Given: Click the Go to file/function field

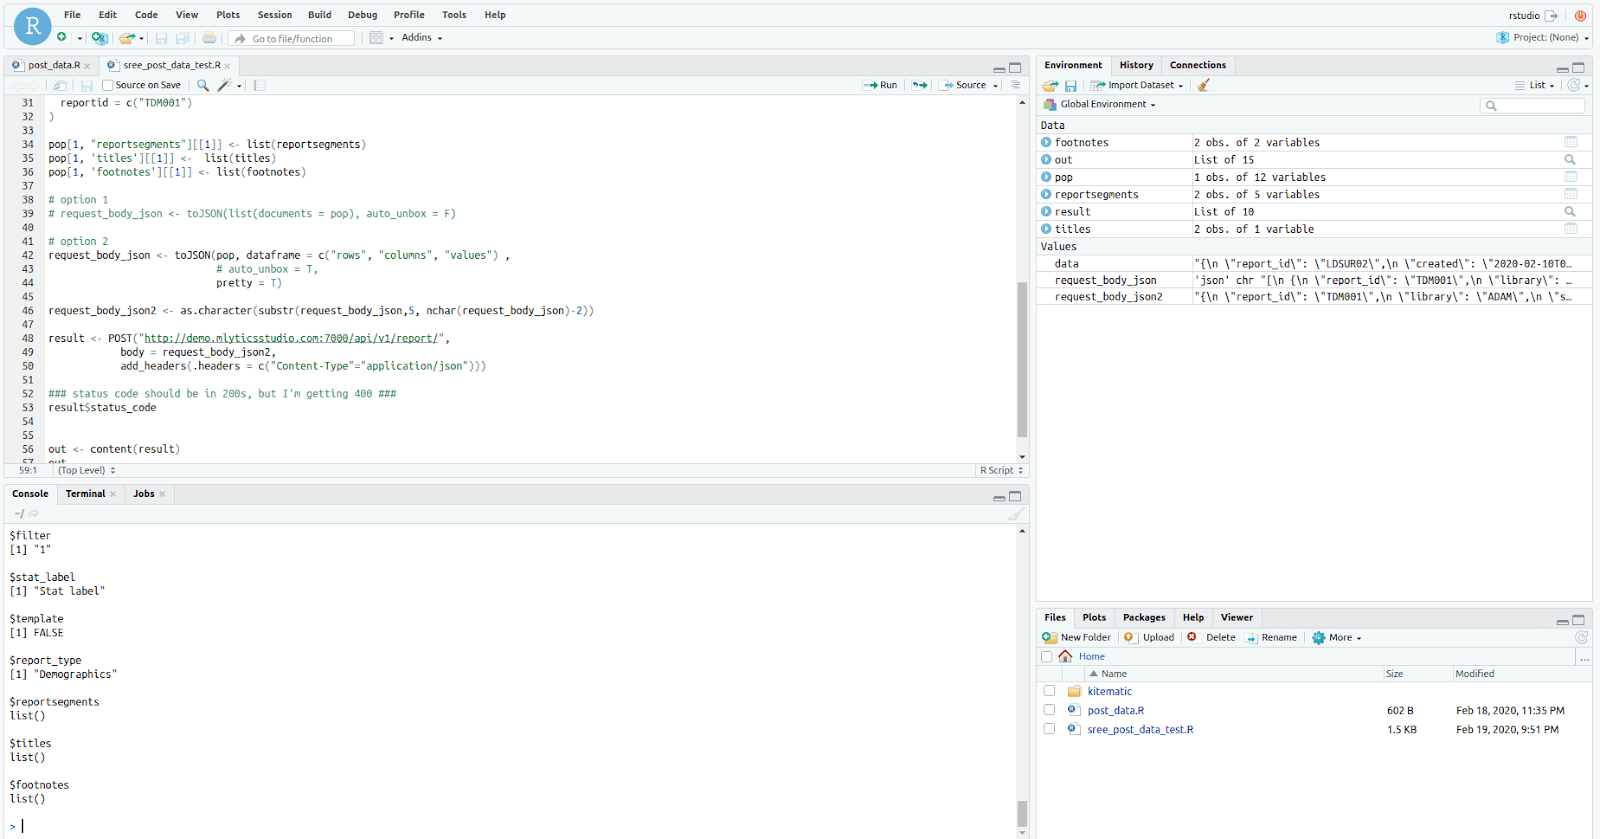Looking at the screenshot, I should [x=291, y=38].
